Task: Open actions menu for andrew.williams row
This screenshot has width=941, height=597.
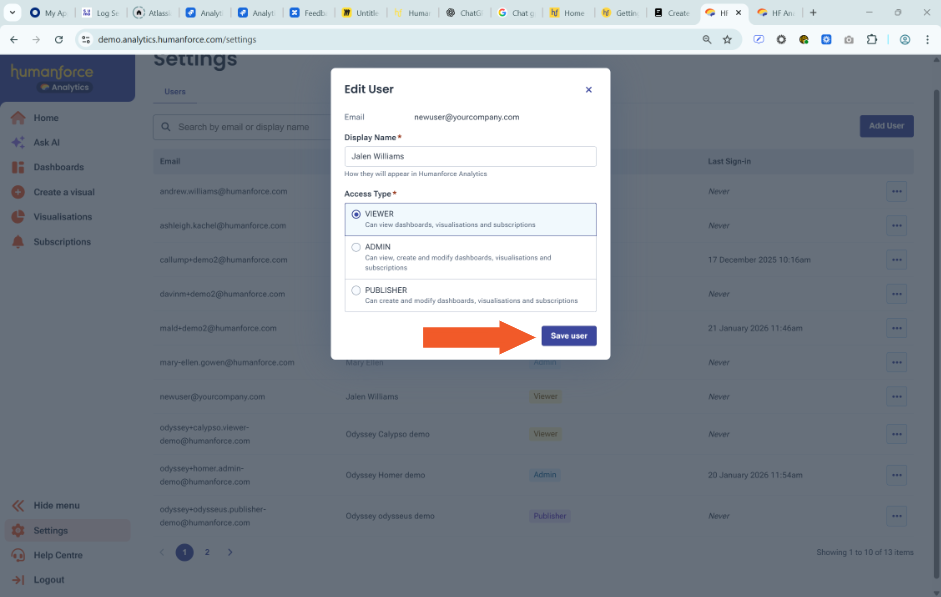Action: pos(896,191)
